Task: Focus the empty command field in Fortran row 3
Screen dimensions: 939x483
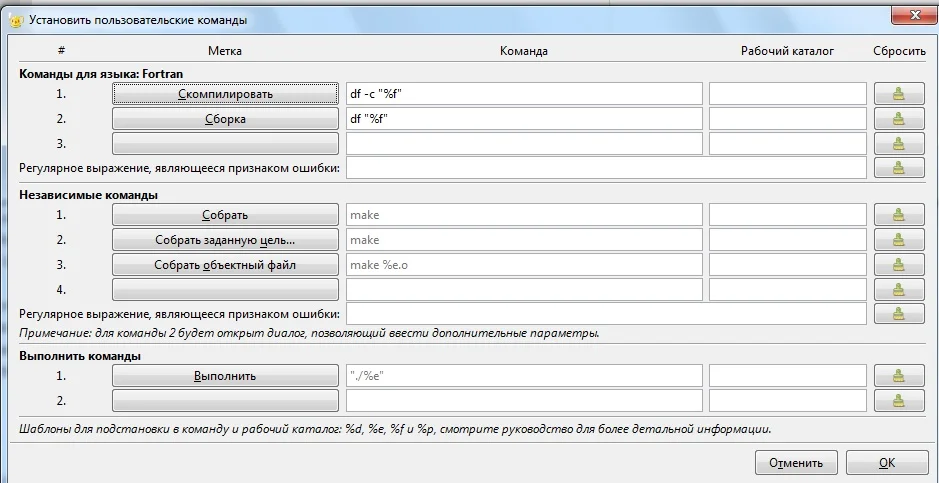Action: (x=524, y=144)
